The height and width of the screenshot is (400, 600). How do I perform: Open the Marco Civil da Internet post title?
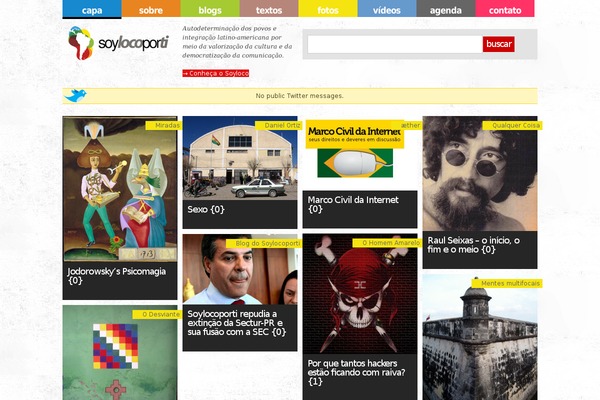pos(353,204)
